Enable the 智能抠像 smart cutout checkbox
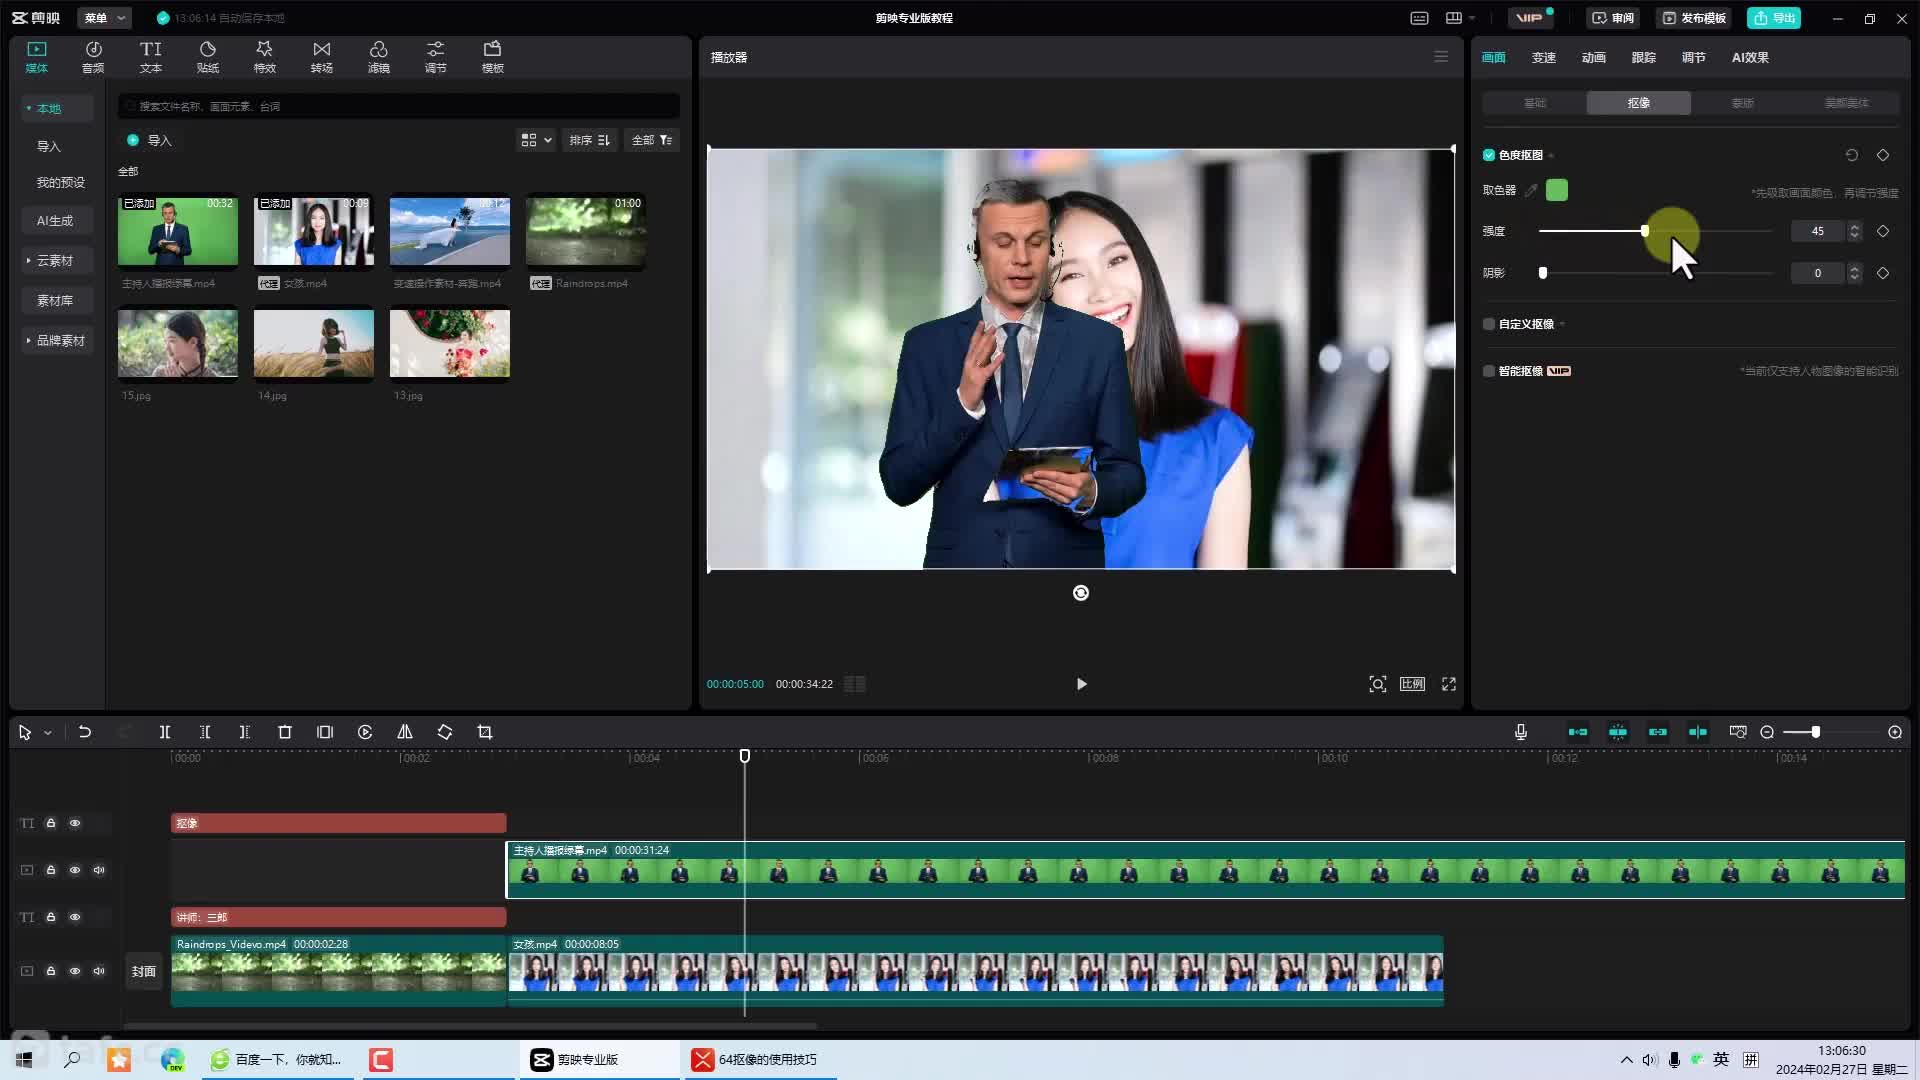The width and height of the screenshot is (1920, 1080). point(1489,371)
